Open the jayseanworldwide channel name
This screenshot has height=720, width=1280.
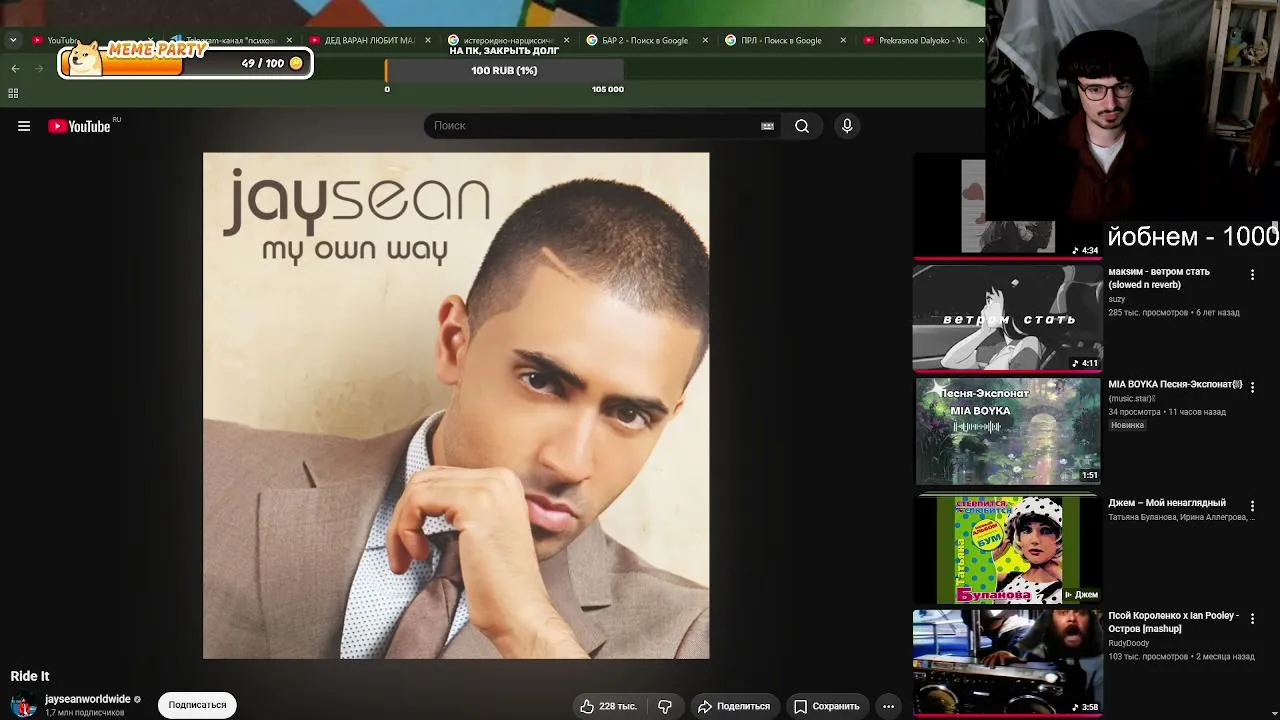(88, 699)
